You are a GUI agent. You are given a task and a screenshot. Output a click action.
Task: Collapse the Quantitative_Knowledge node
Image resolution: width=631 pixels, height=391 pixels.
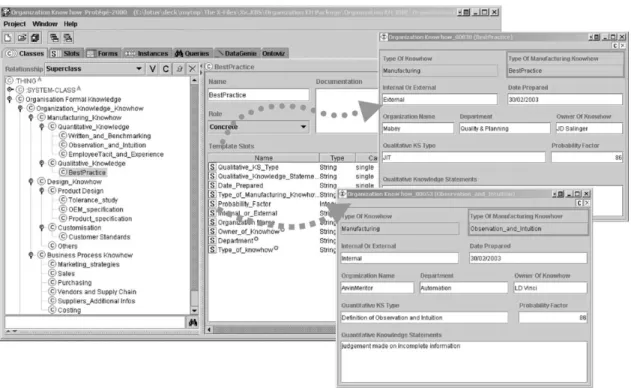click(x=41, y=127)
